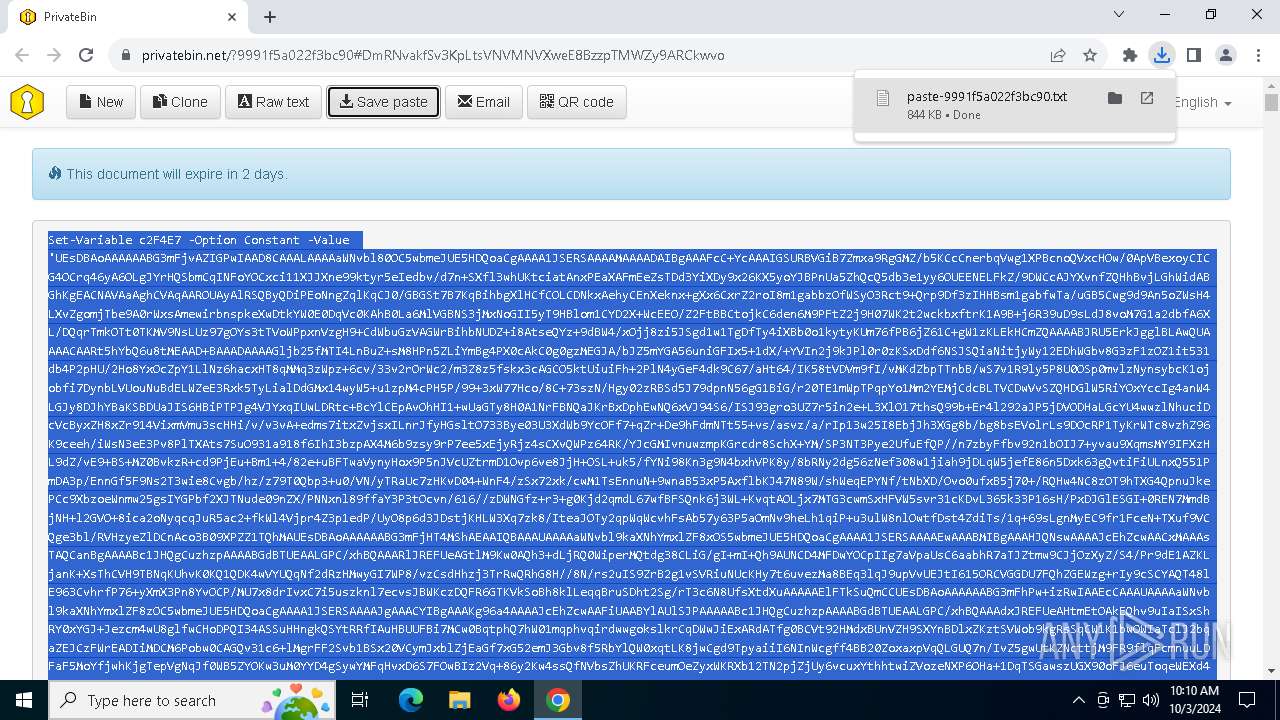Click the view site information icon
1280x720 pixels.
point(125,56)
